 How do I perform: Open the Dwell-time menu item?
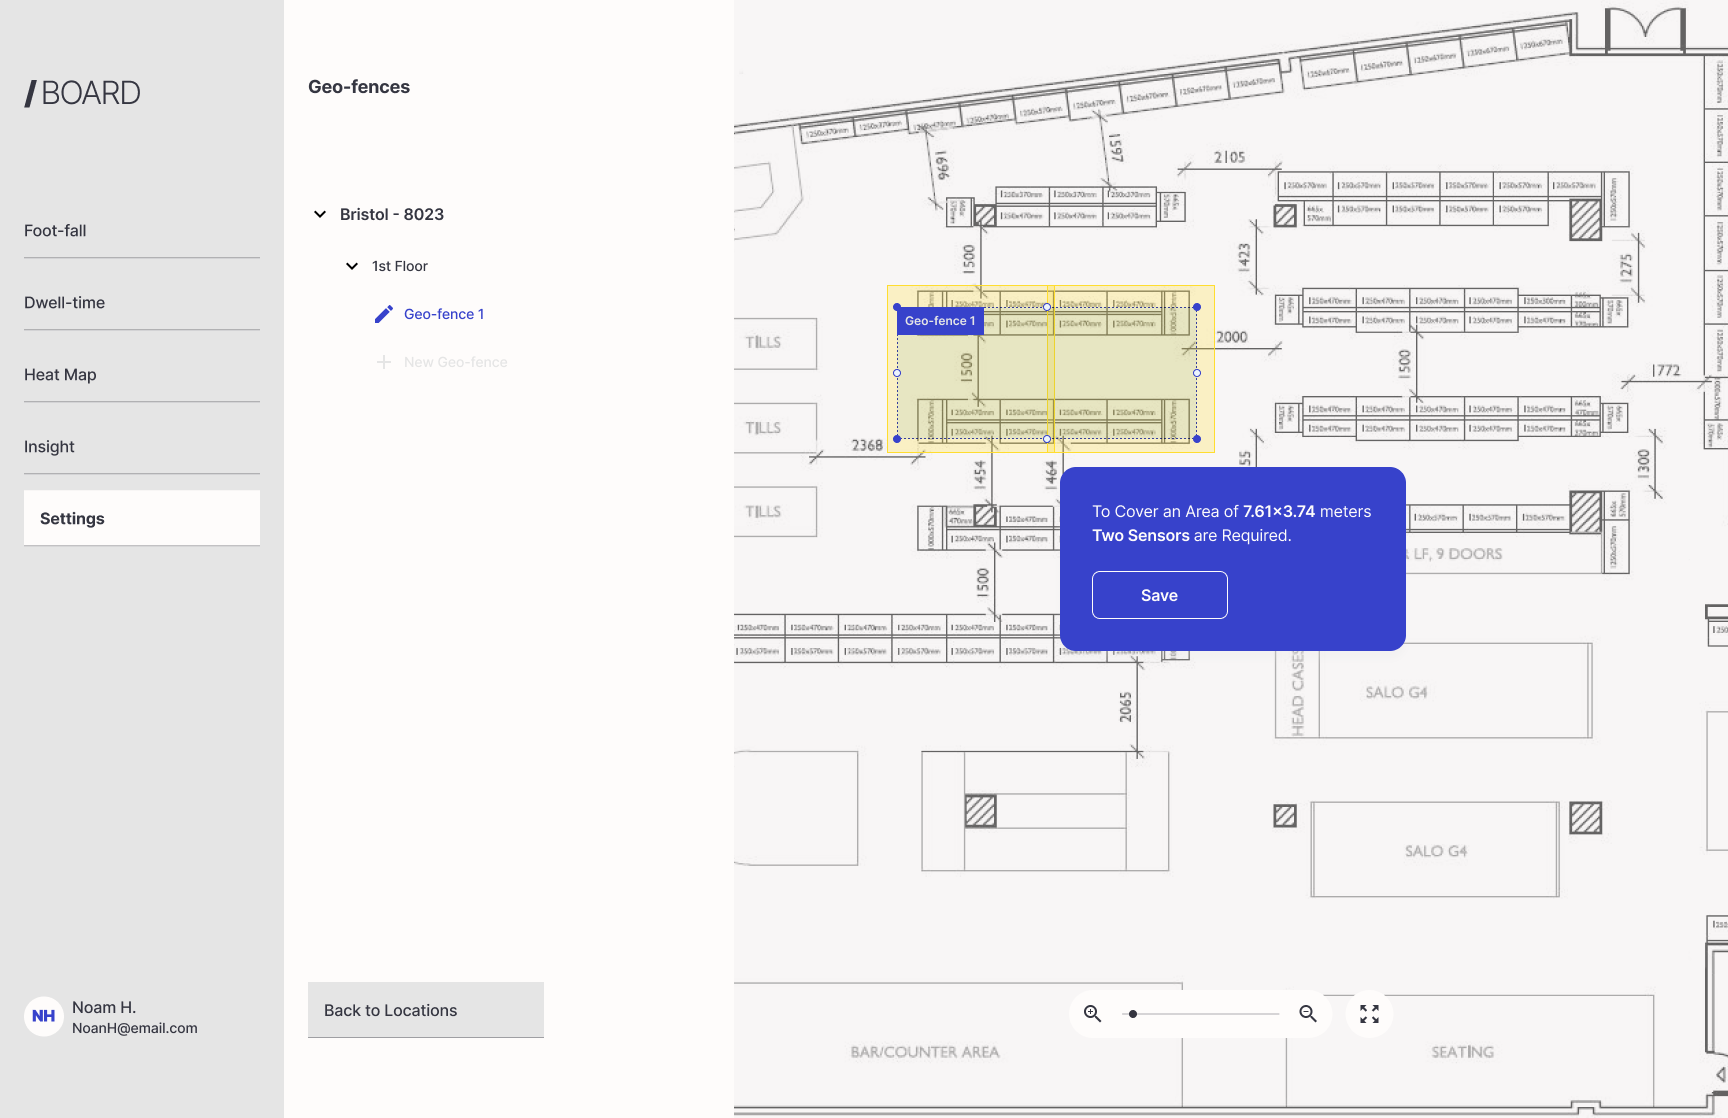tap(142, 303)
